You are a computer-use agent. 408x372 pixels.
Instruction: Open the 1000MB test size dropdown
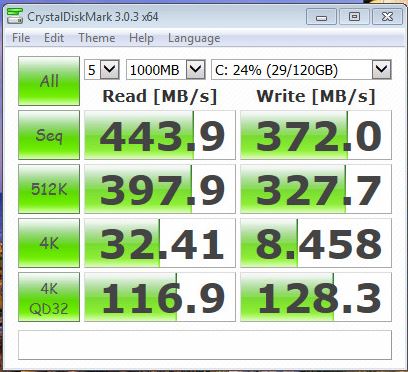[165, 70]
